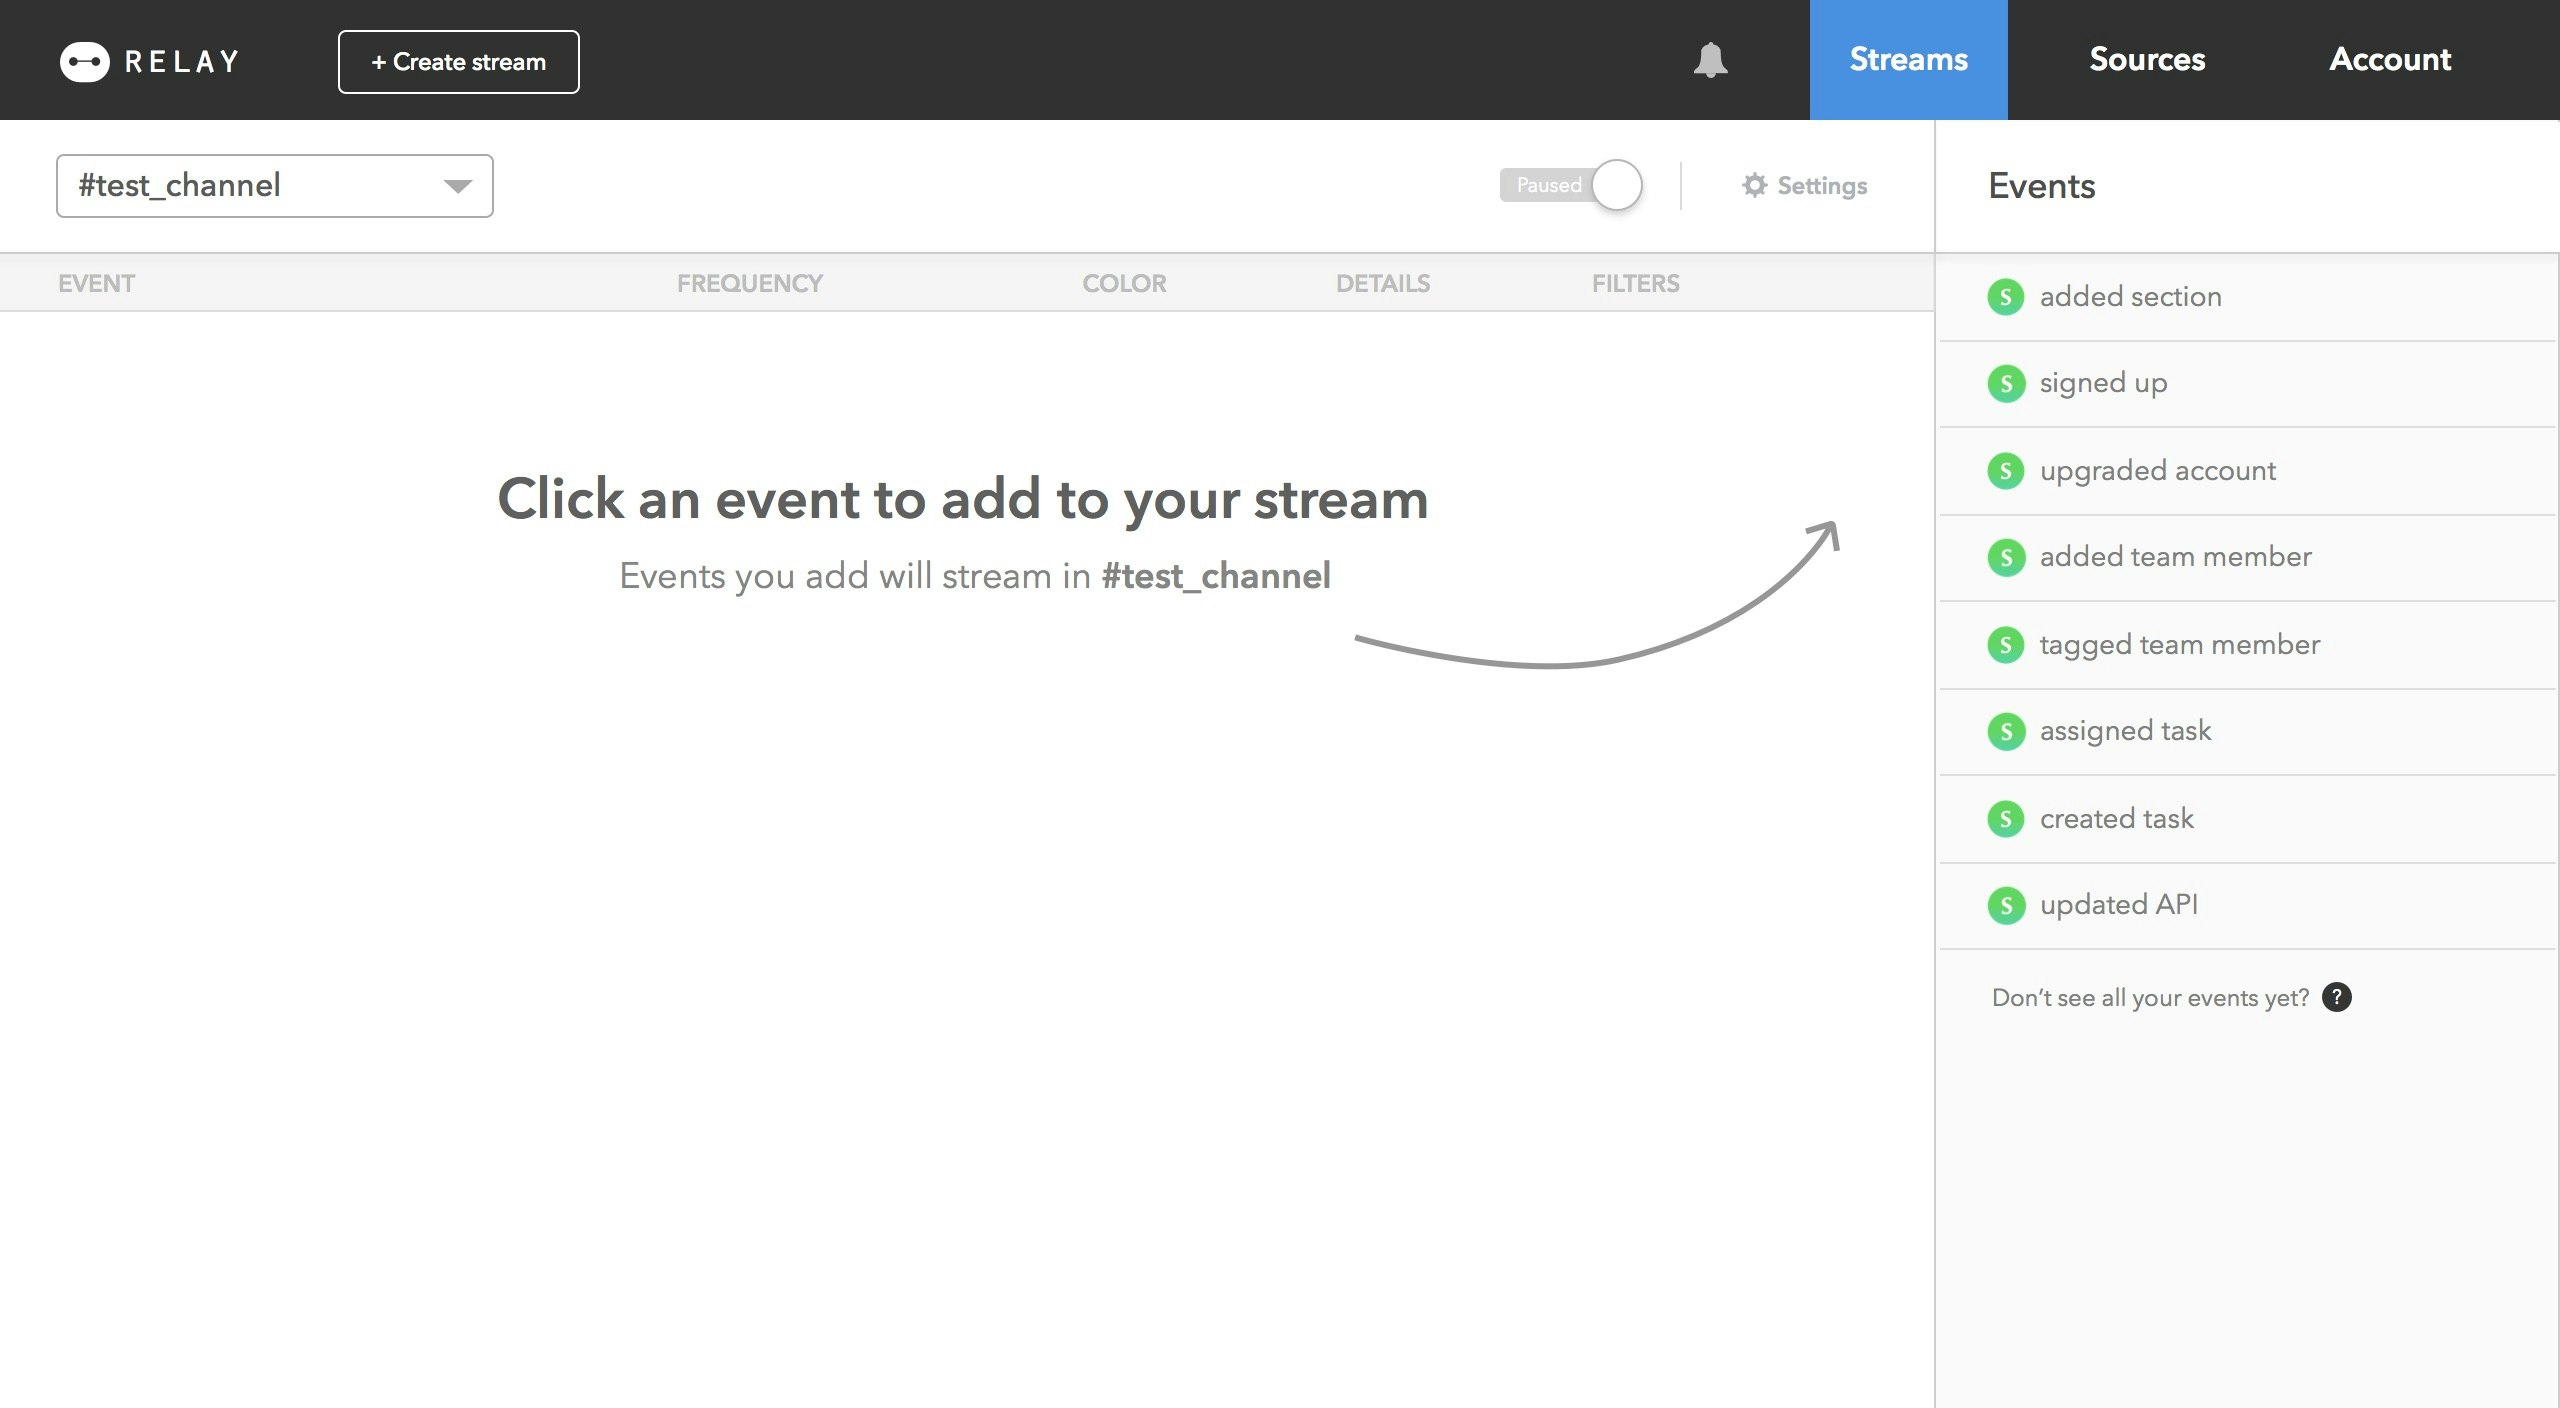The width and height of the screenshot is (2560, 1408).
Task: Click the green icon beside upgraded account
Action: [x=2005, y=471]
